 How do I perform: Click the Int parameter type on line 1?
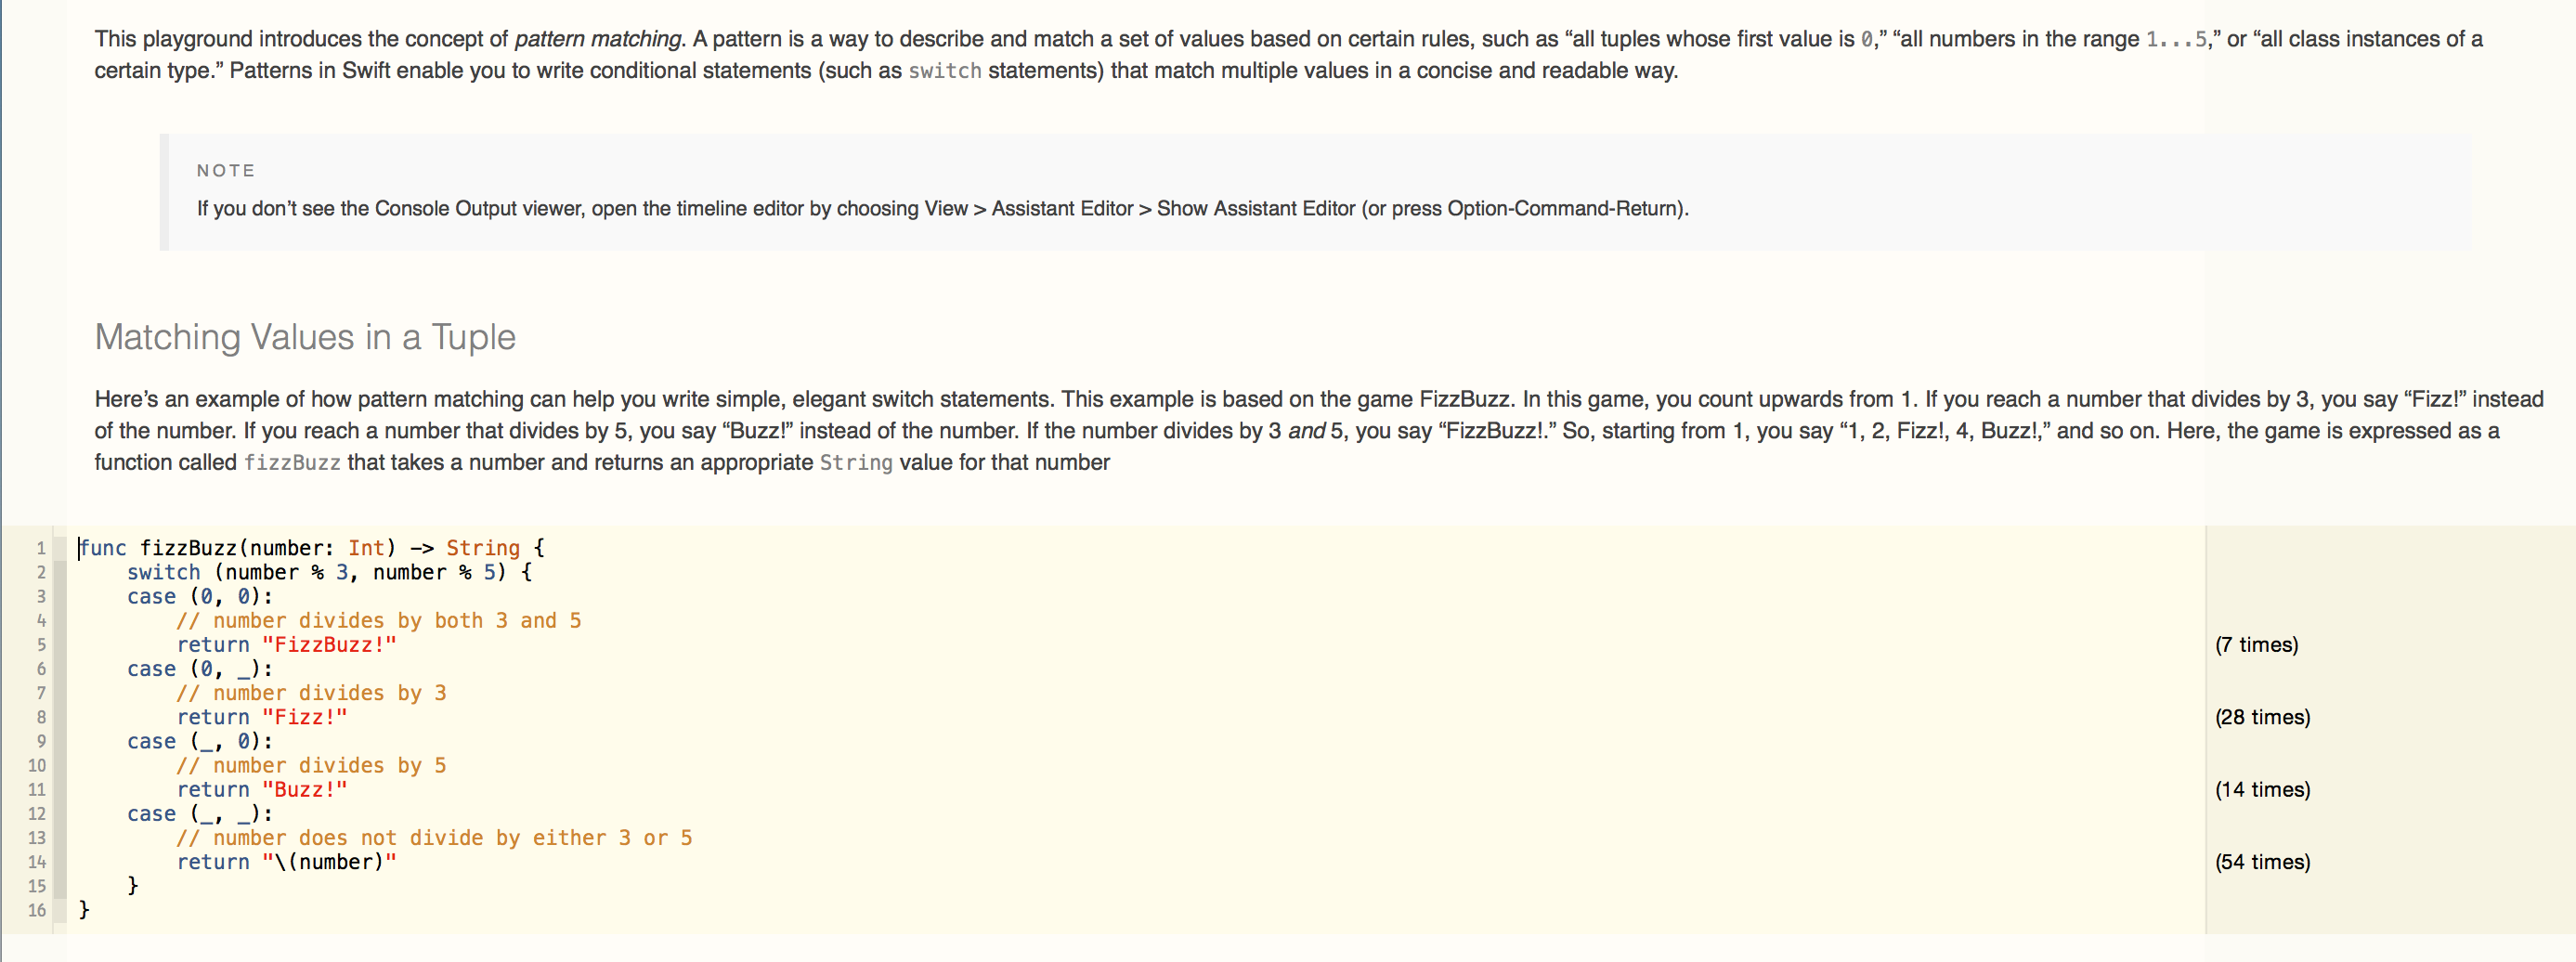(x=366, y=548)
